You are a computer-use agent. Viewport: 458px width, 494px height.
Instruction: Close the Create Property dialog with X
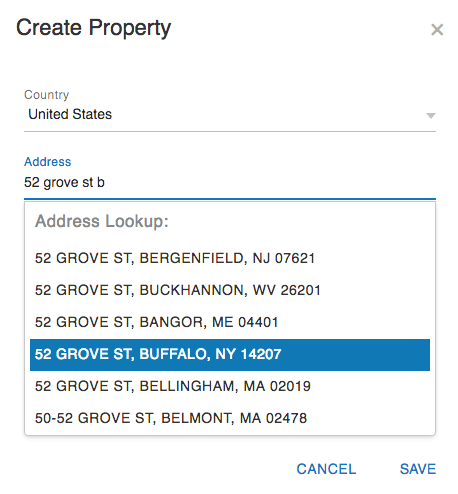(x=437, y=30)
